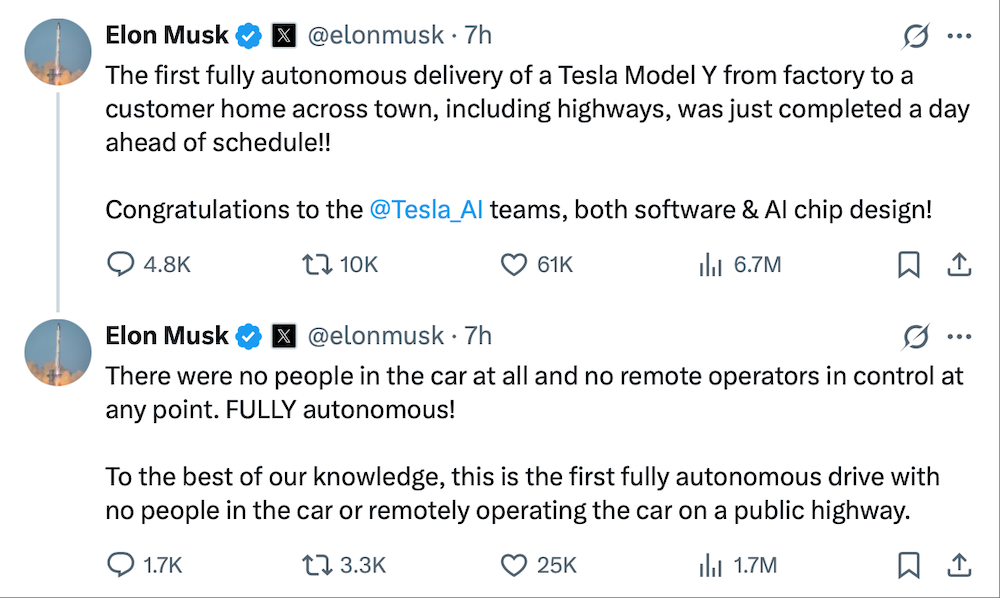Viewport: 1000px width, 598px height.
Task: Open the Grok icon on second tweet
Action: (914, 337)
